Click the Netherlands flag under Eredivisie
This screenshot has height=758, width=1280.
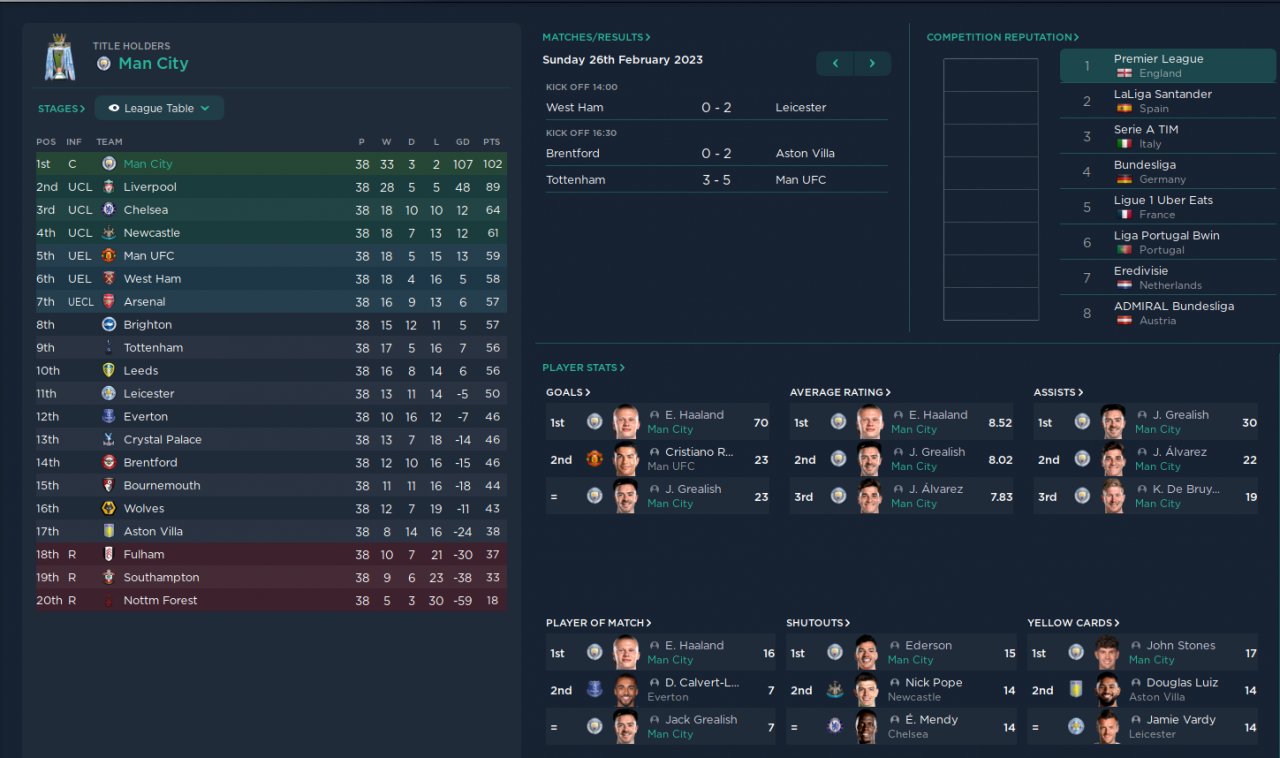pos(1124,285)
